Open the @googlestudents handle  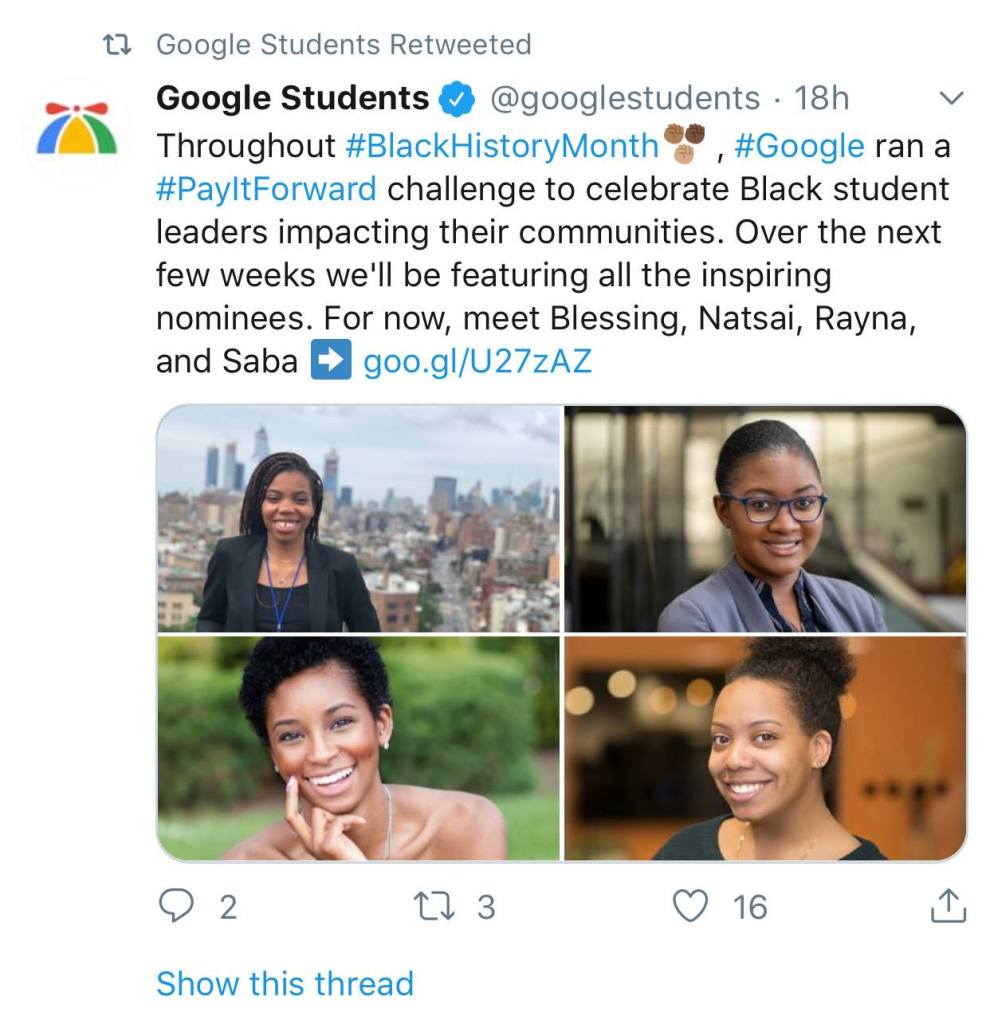(x=623, y=98)
